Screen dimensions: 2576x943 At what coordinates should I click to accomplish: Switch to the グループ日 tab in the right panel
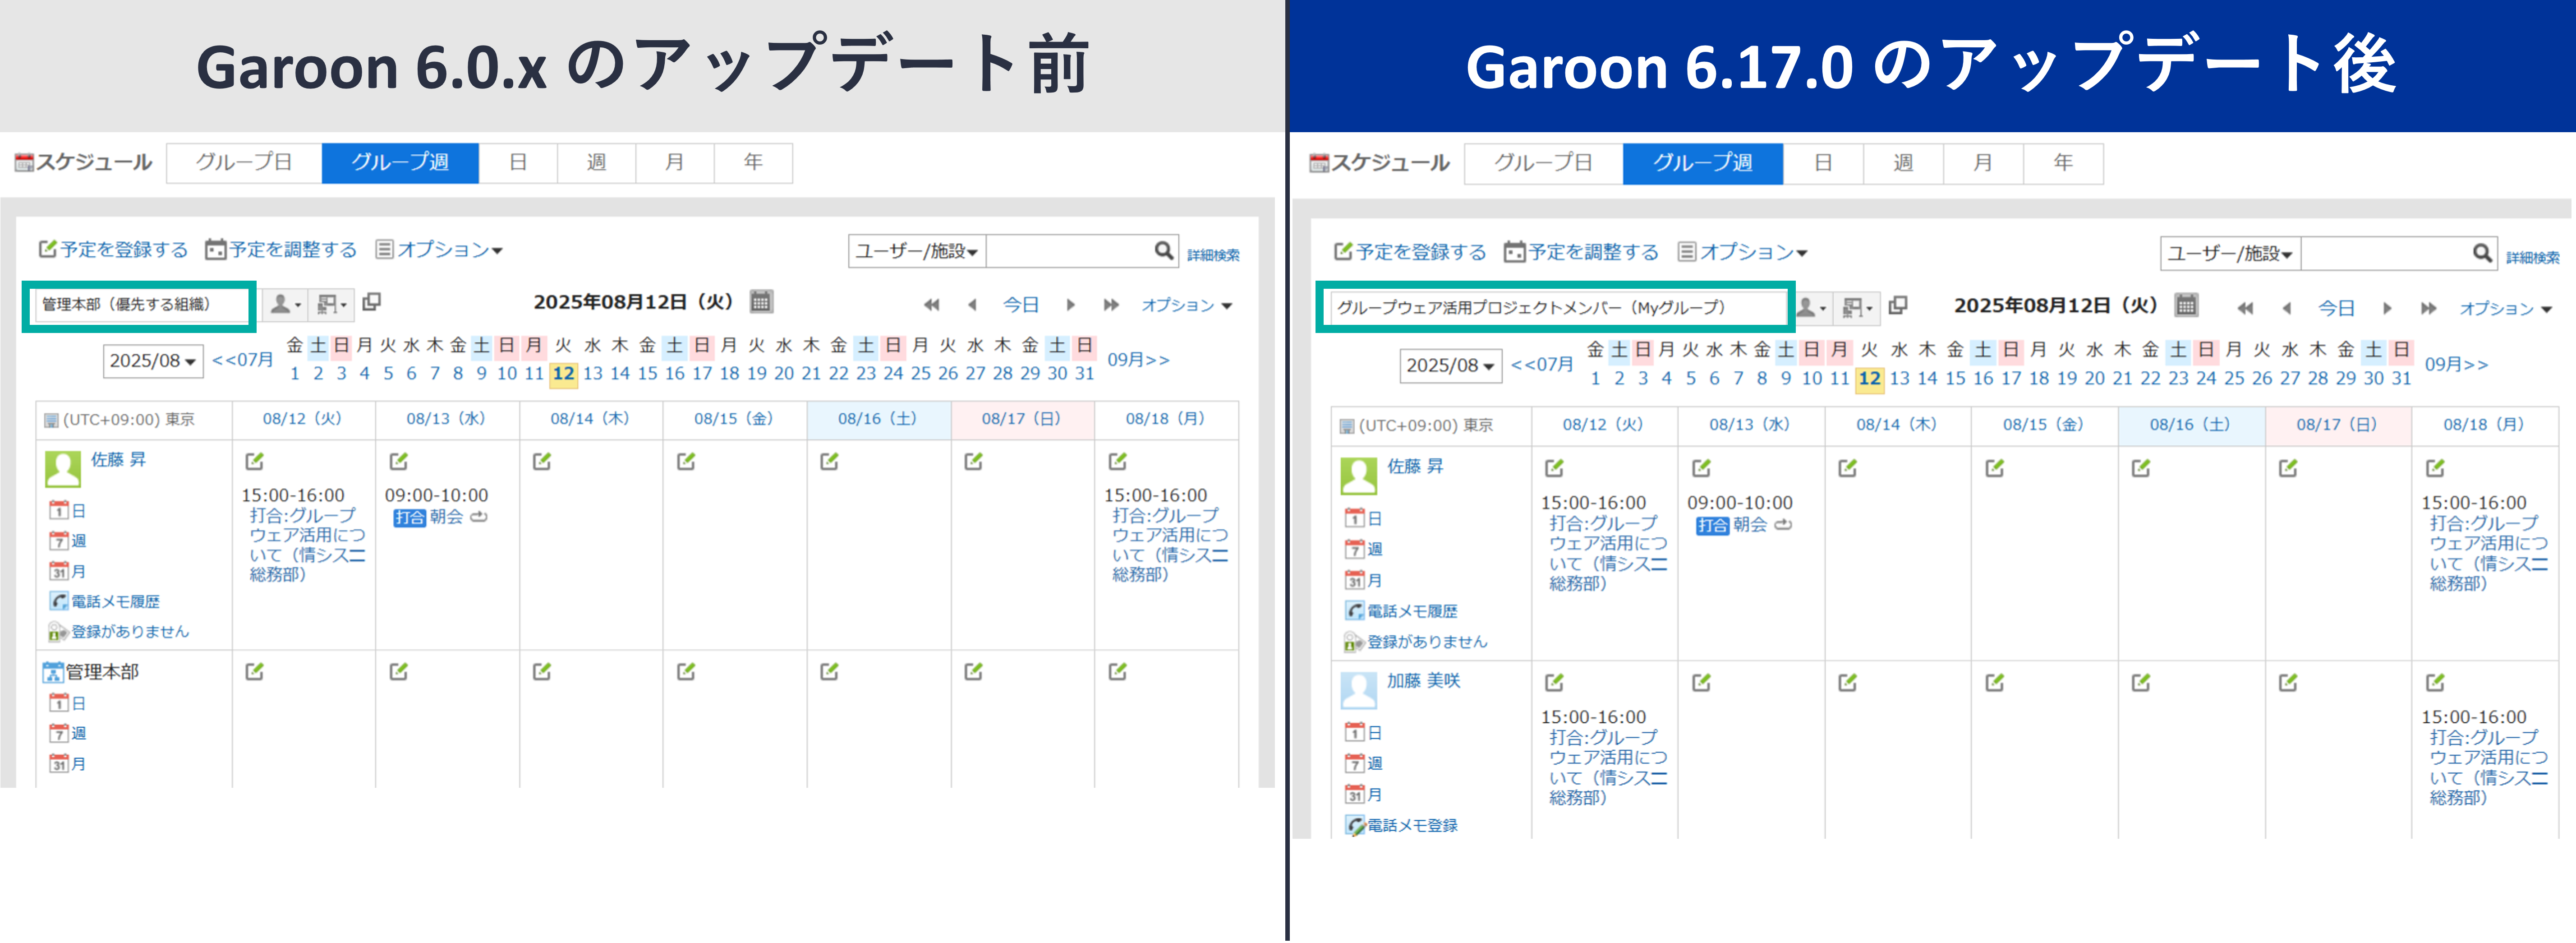point(1543,163)
